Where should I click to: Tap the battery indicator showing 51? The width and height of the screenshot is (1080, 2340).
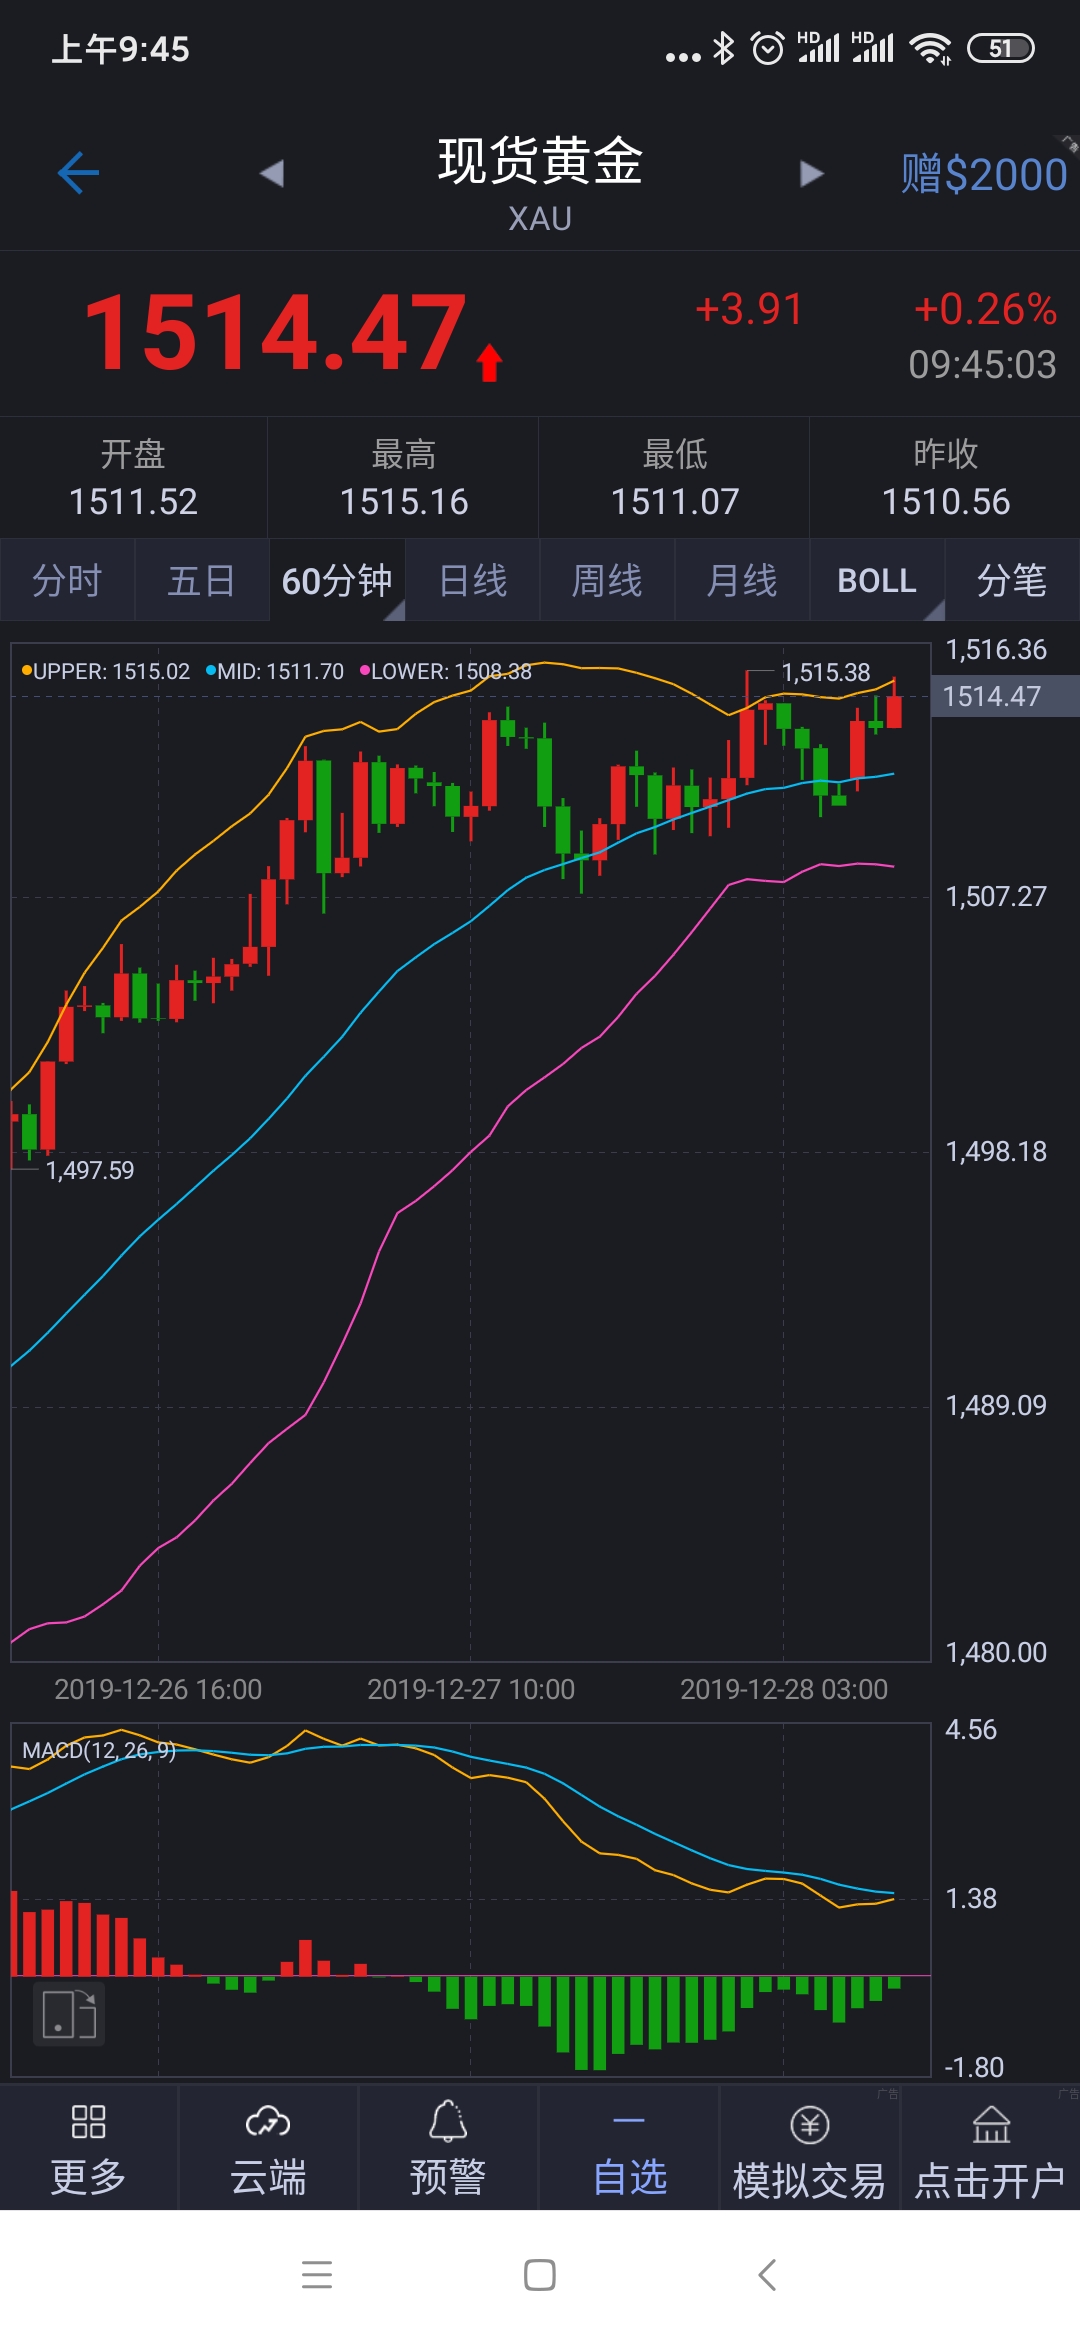pos(1001,48)
